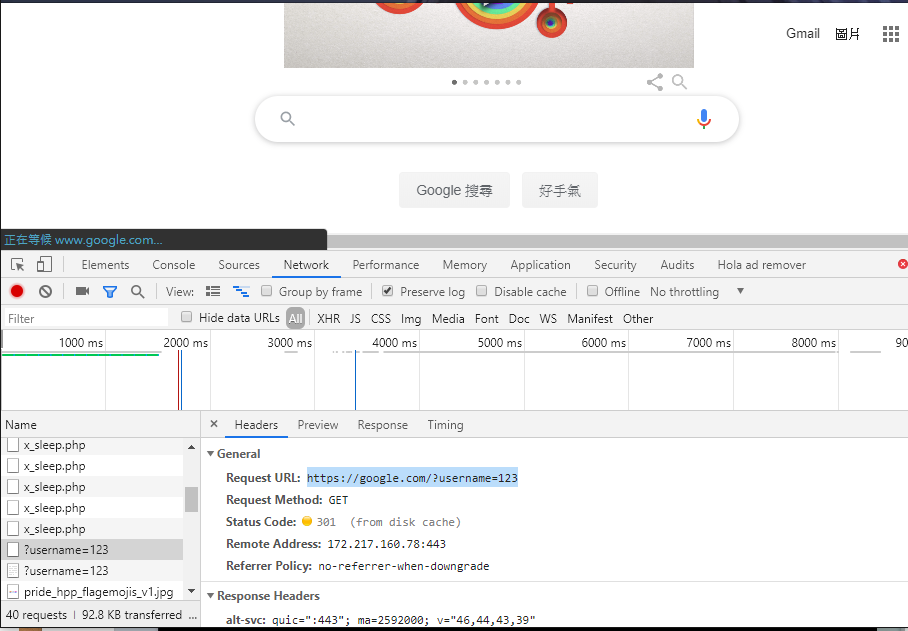Switch to the Performance tab
Viewport: 908px width, 631px height.
click(386, 265)
